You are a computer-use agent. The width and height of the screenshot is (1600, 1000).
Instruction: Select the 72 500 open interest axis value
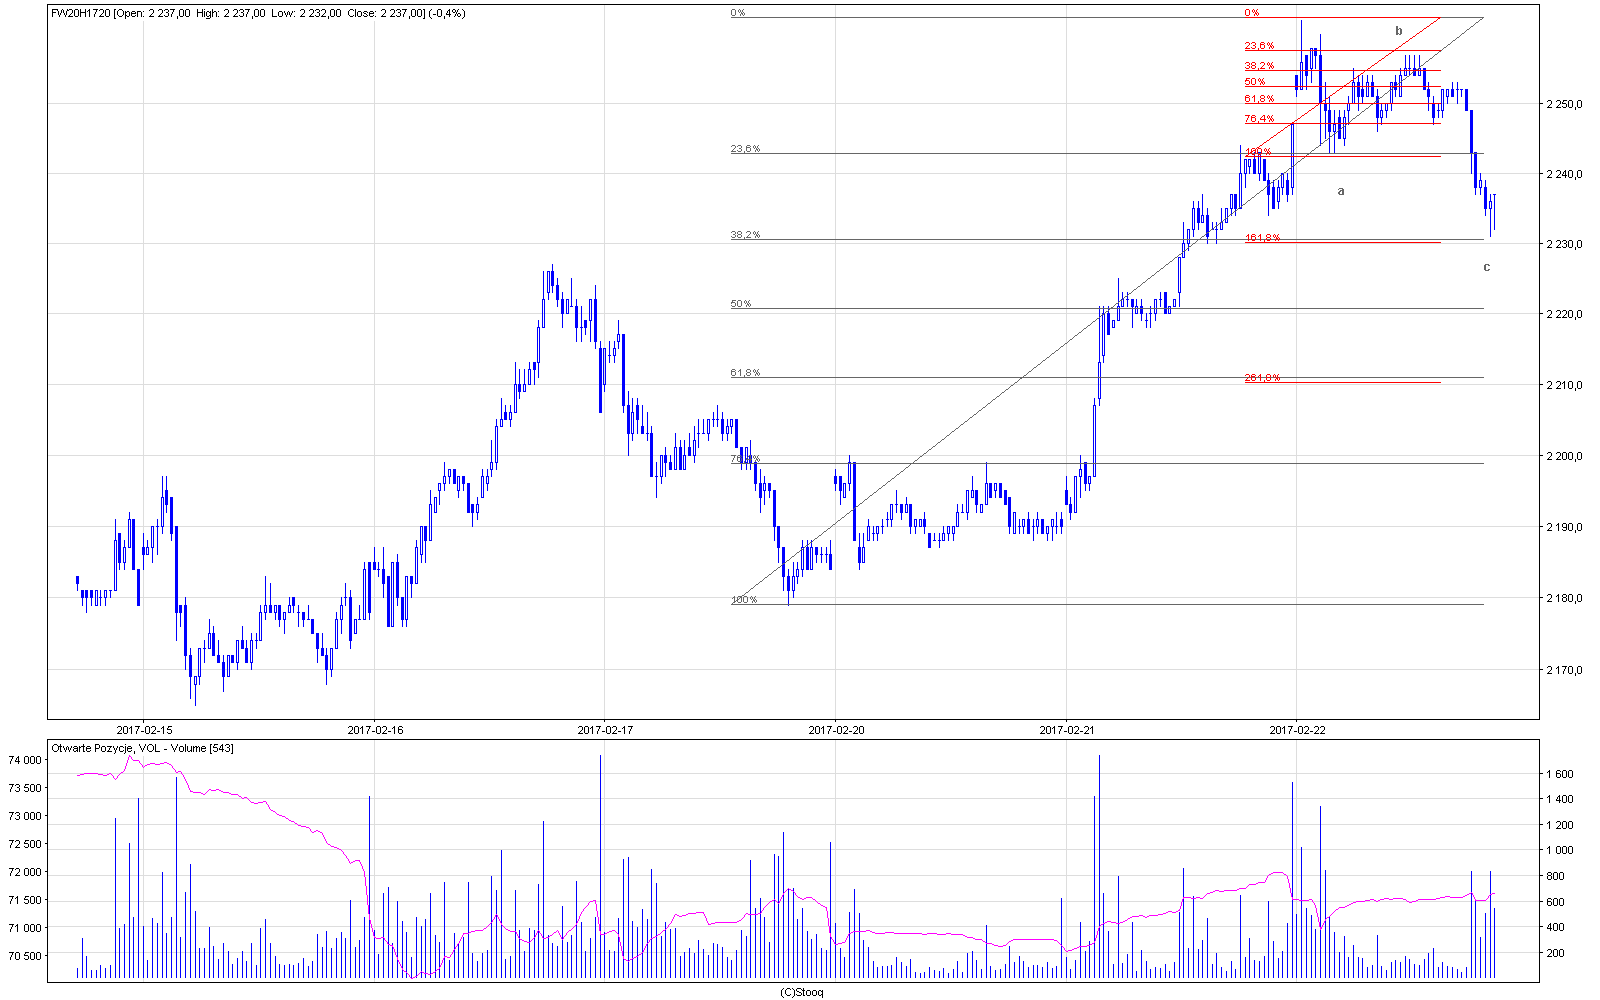24,844
